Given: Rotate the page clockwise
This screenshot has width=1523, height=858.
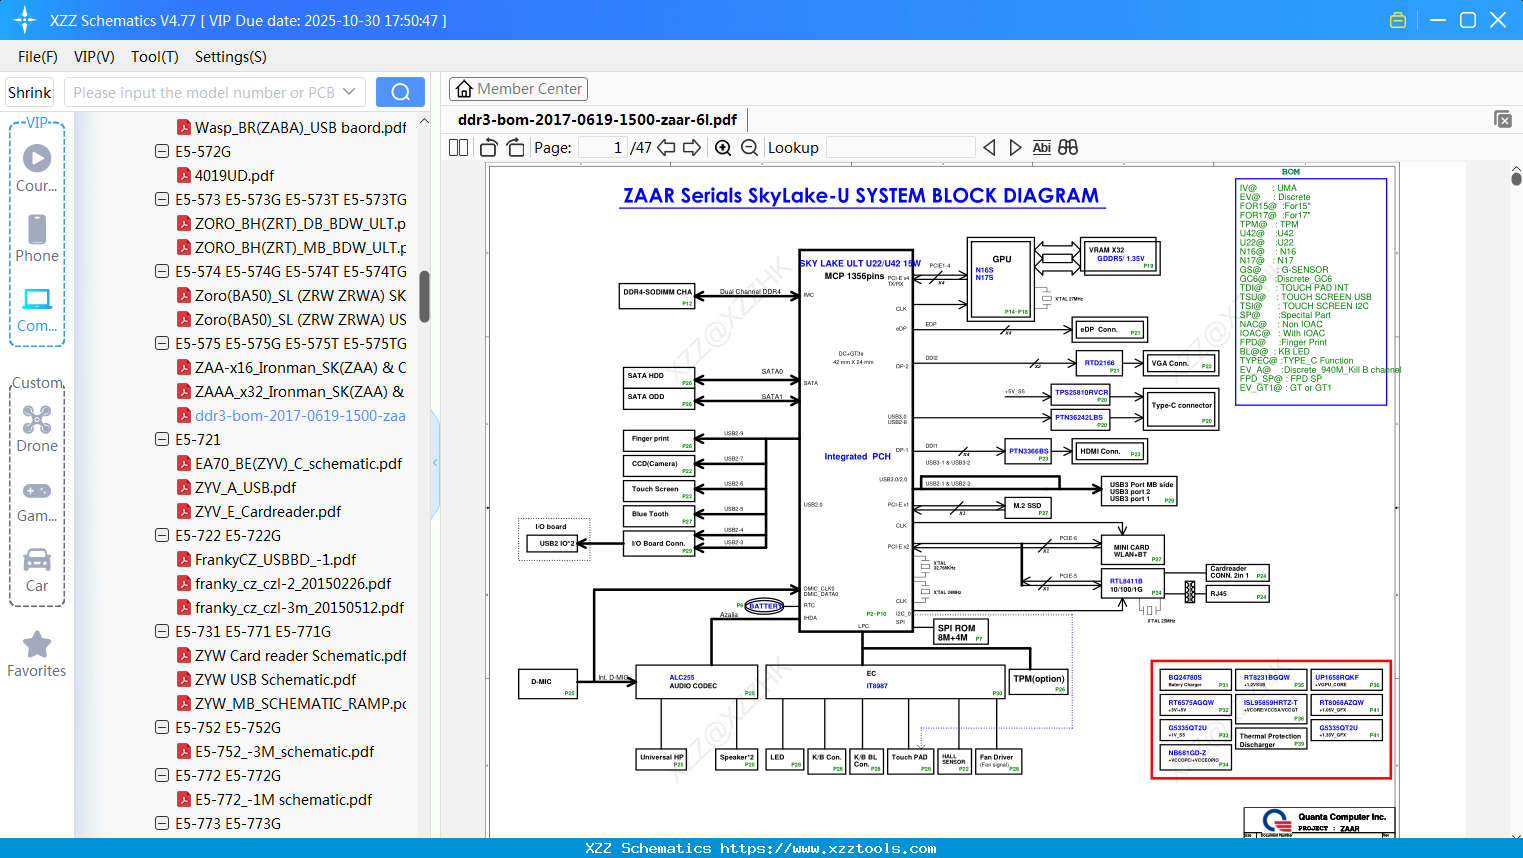Looking at the screenshot, I should (x=516, y=148).
